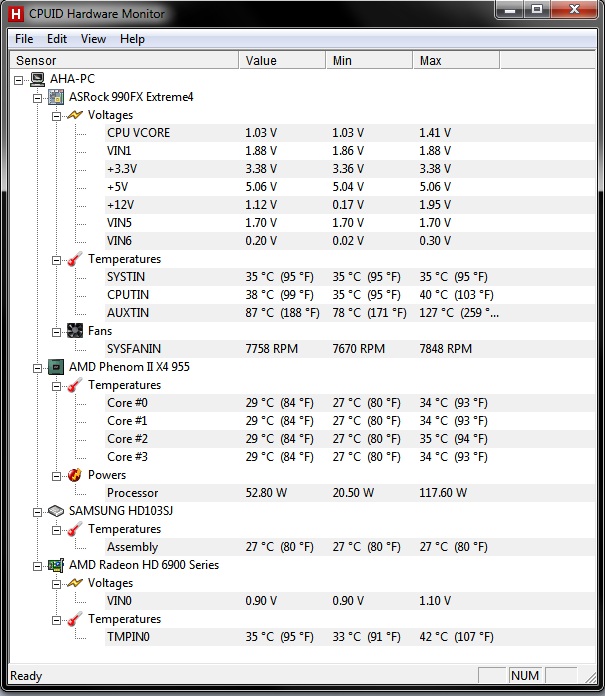Select the Core #0 temperature row

pyautogui.click(x=350, y=403)
